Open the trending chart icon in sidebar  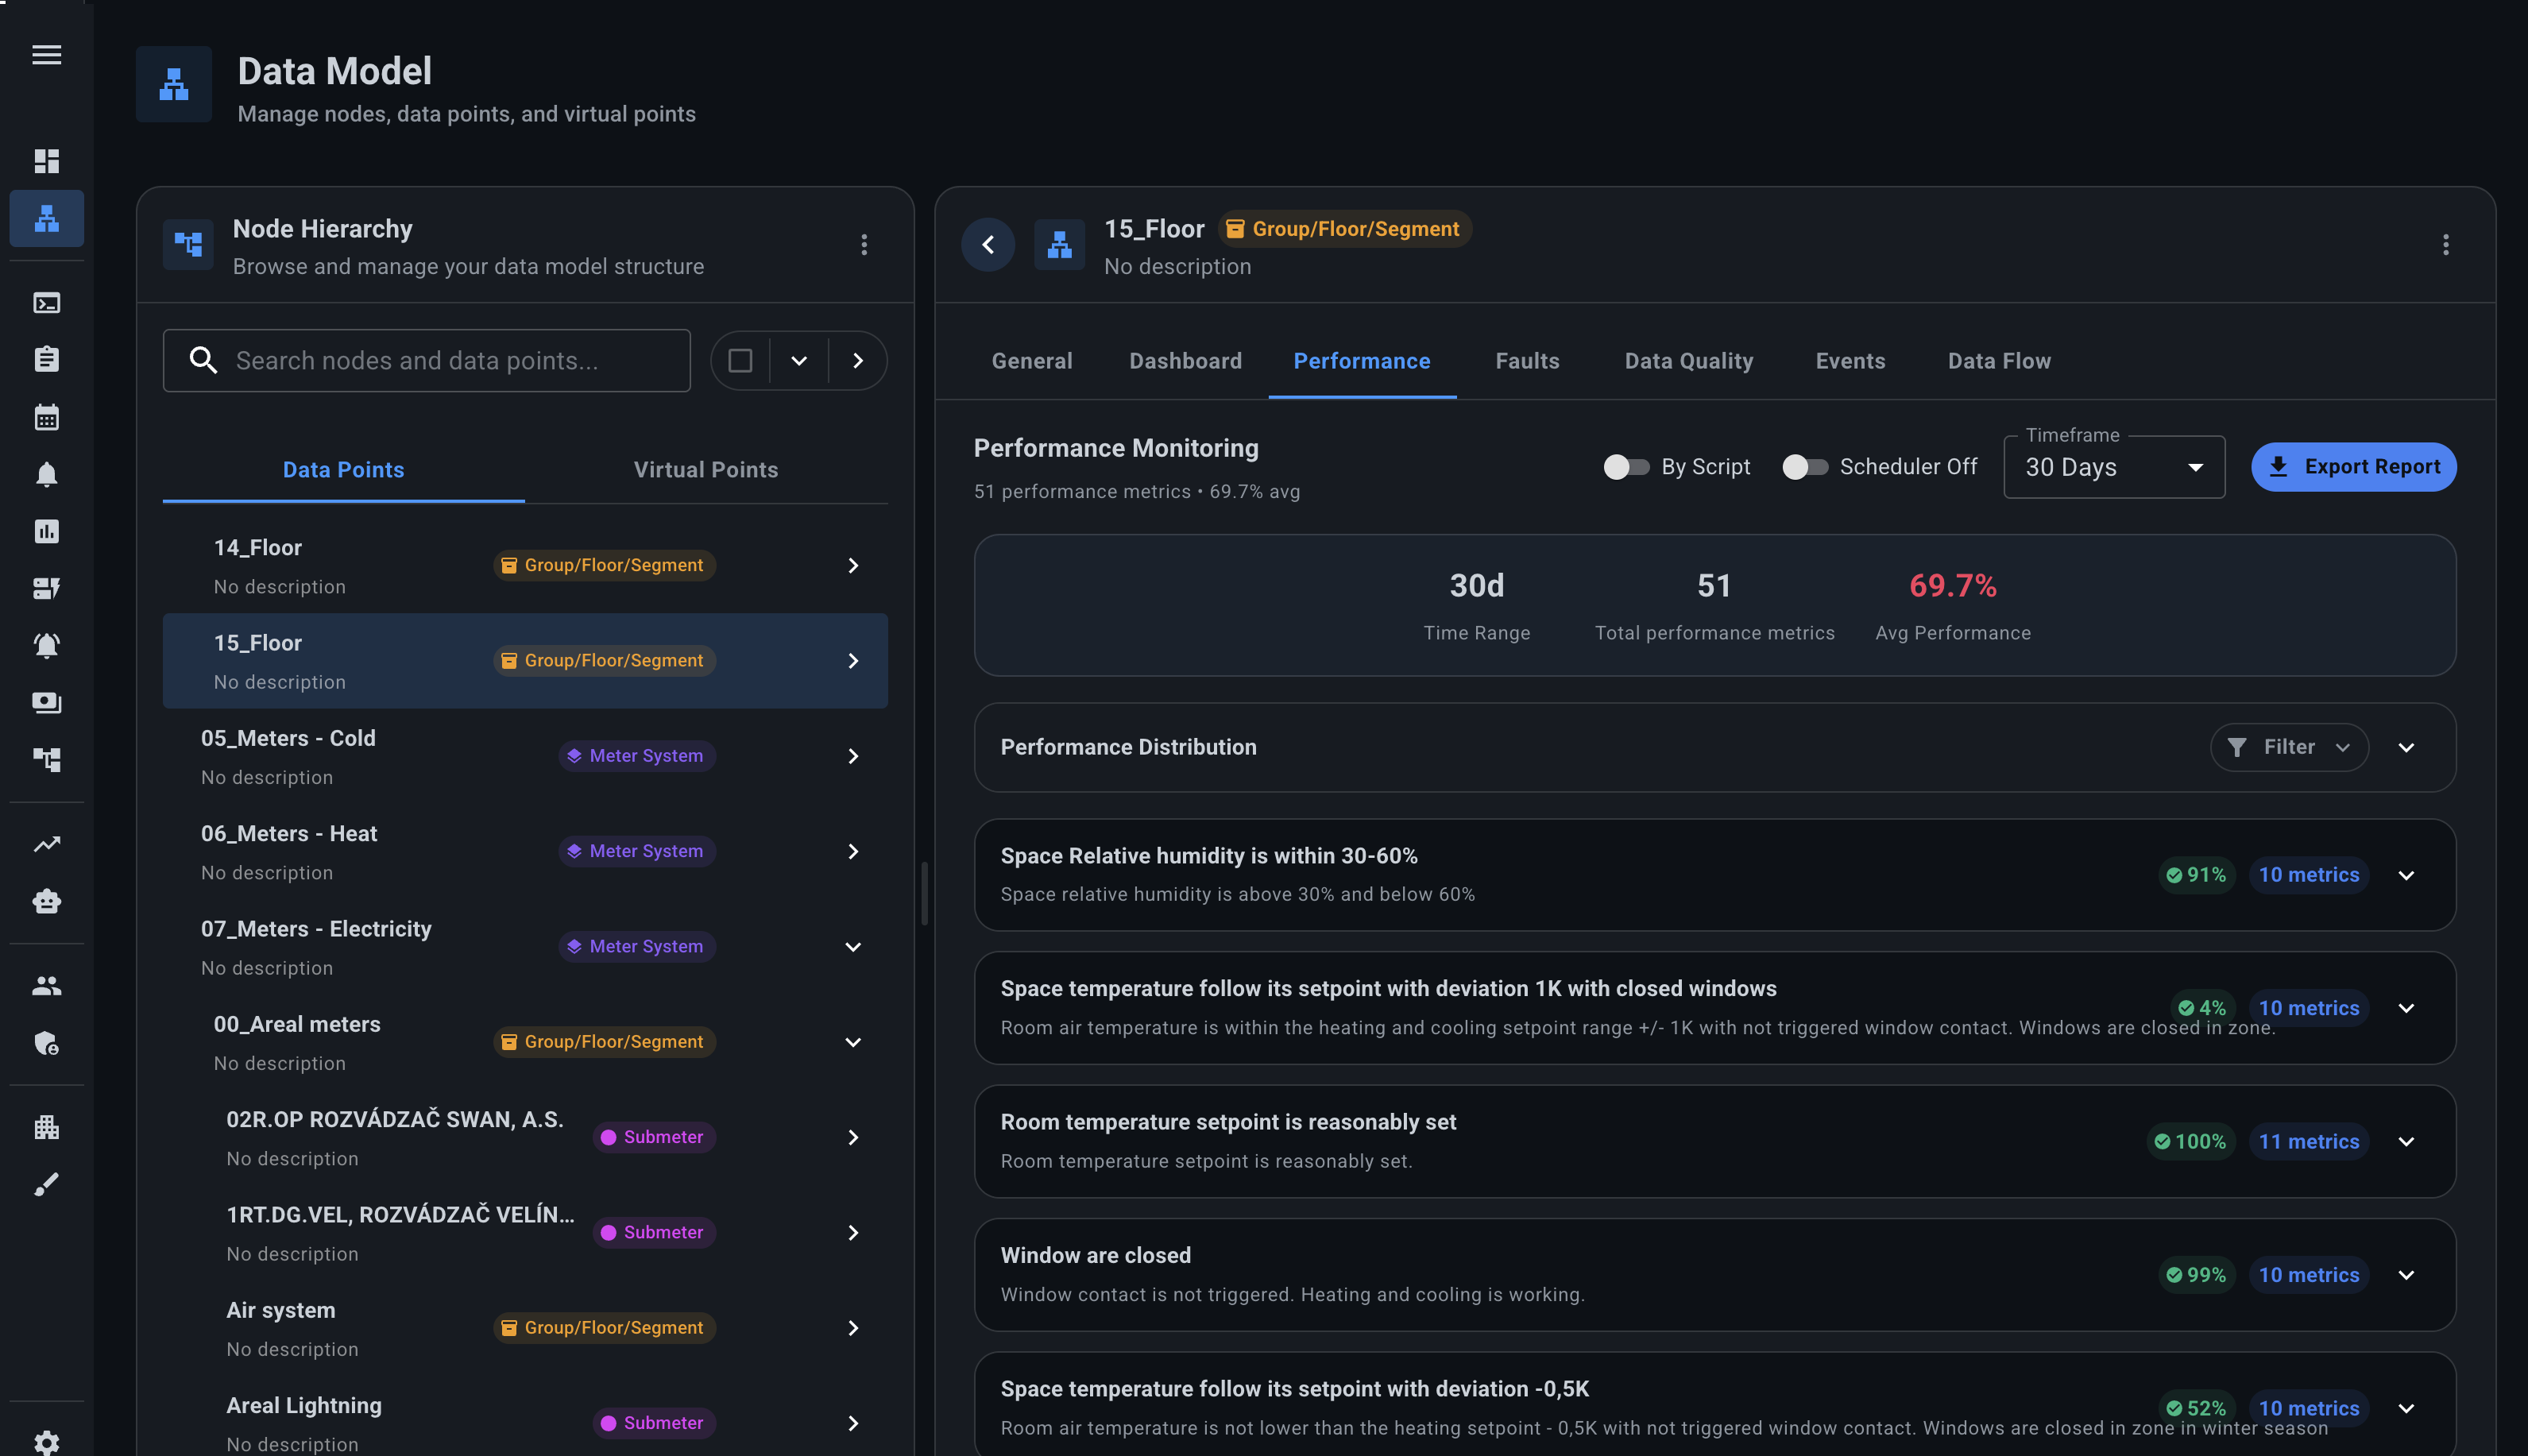46,844
